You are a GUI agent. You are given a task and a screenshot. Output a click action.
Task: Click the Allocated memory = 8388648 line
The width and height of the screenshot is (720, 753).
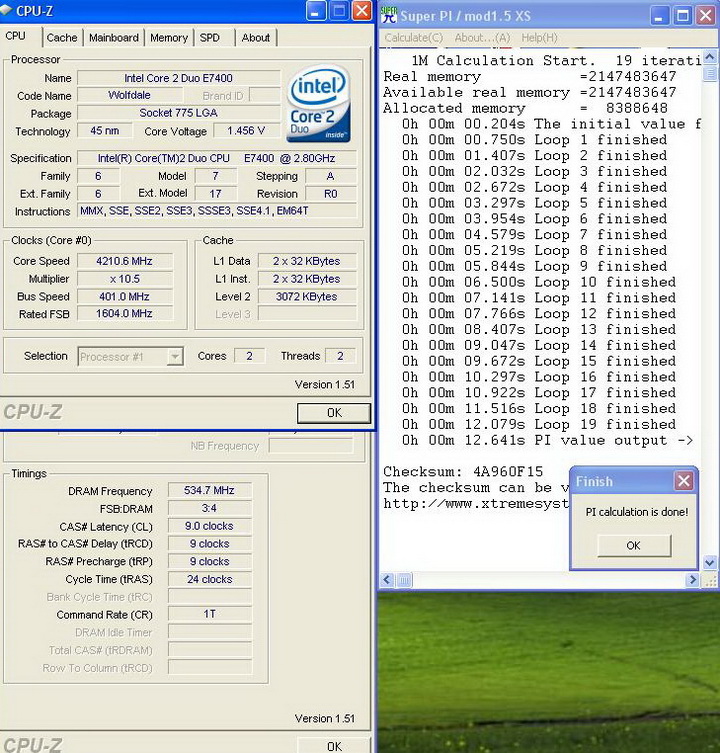525,108
